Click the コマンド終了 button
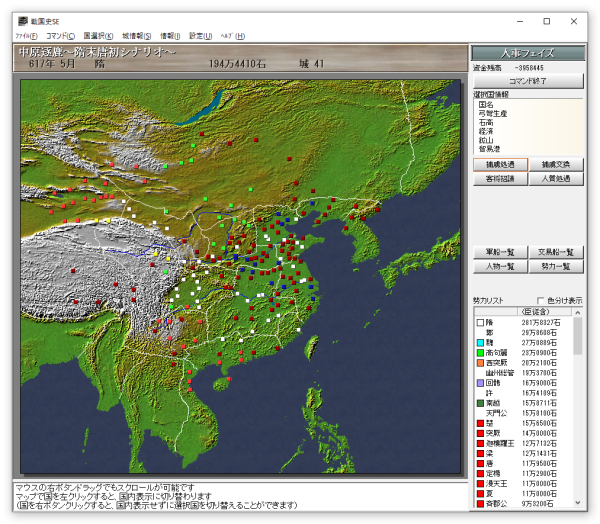This screenshot has width=600, height=524. tap(527, 82)
